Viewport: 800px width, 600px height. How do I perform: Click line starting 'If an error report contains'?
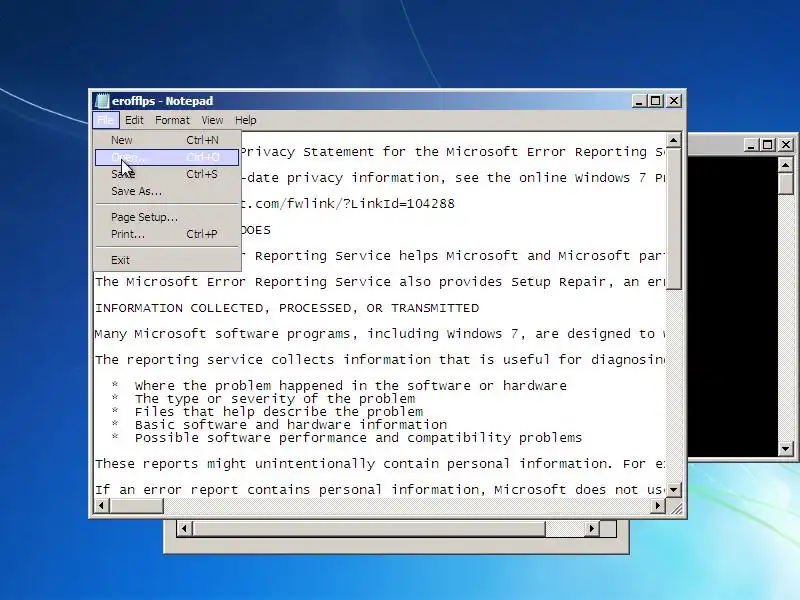click(x=380, y=490)
